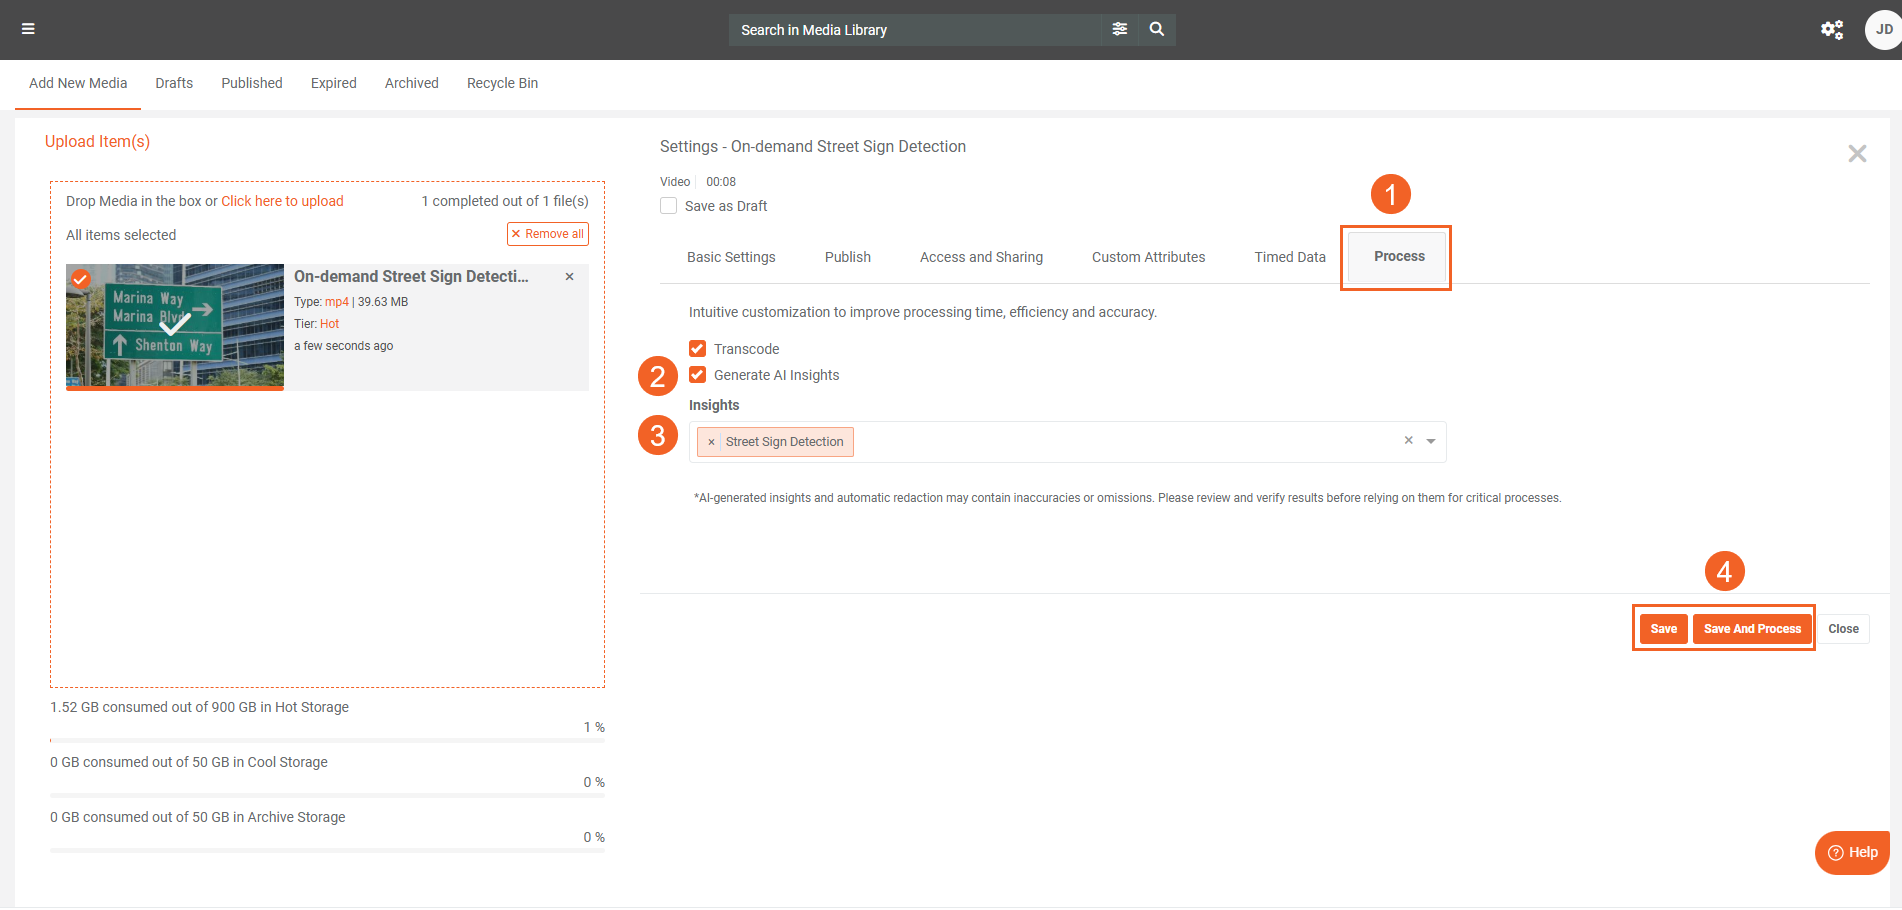Click the 'Click here to upload' link
Image resolution: width=1902 pixels, height=910 pixels.
(282, 201)
